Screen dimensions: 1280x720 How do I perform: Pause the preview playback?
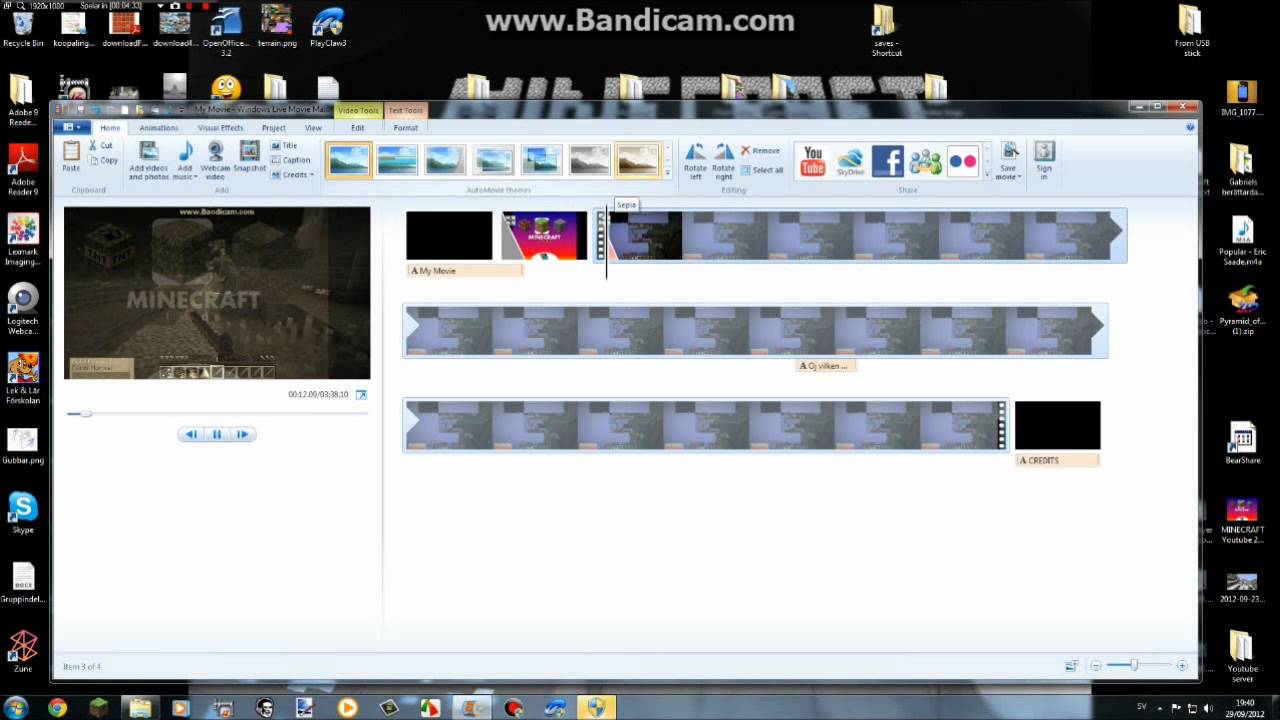pyautogui.click(x=217, y=434)
